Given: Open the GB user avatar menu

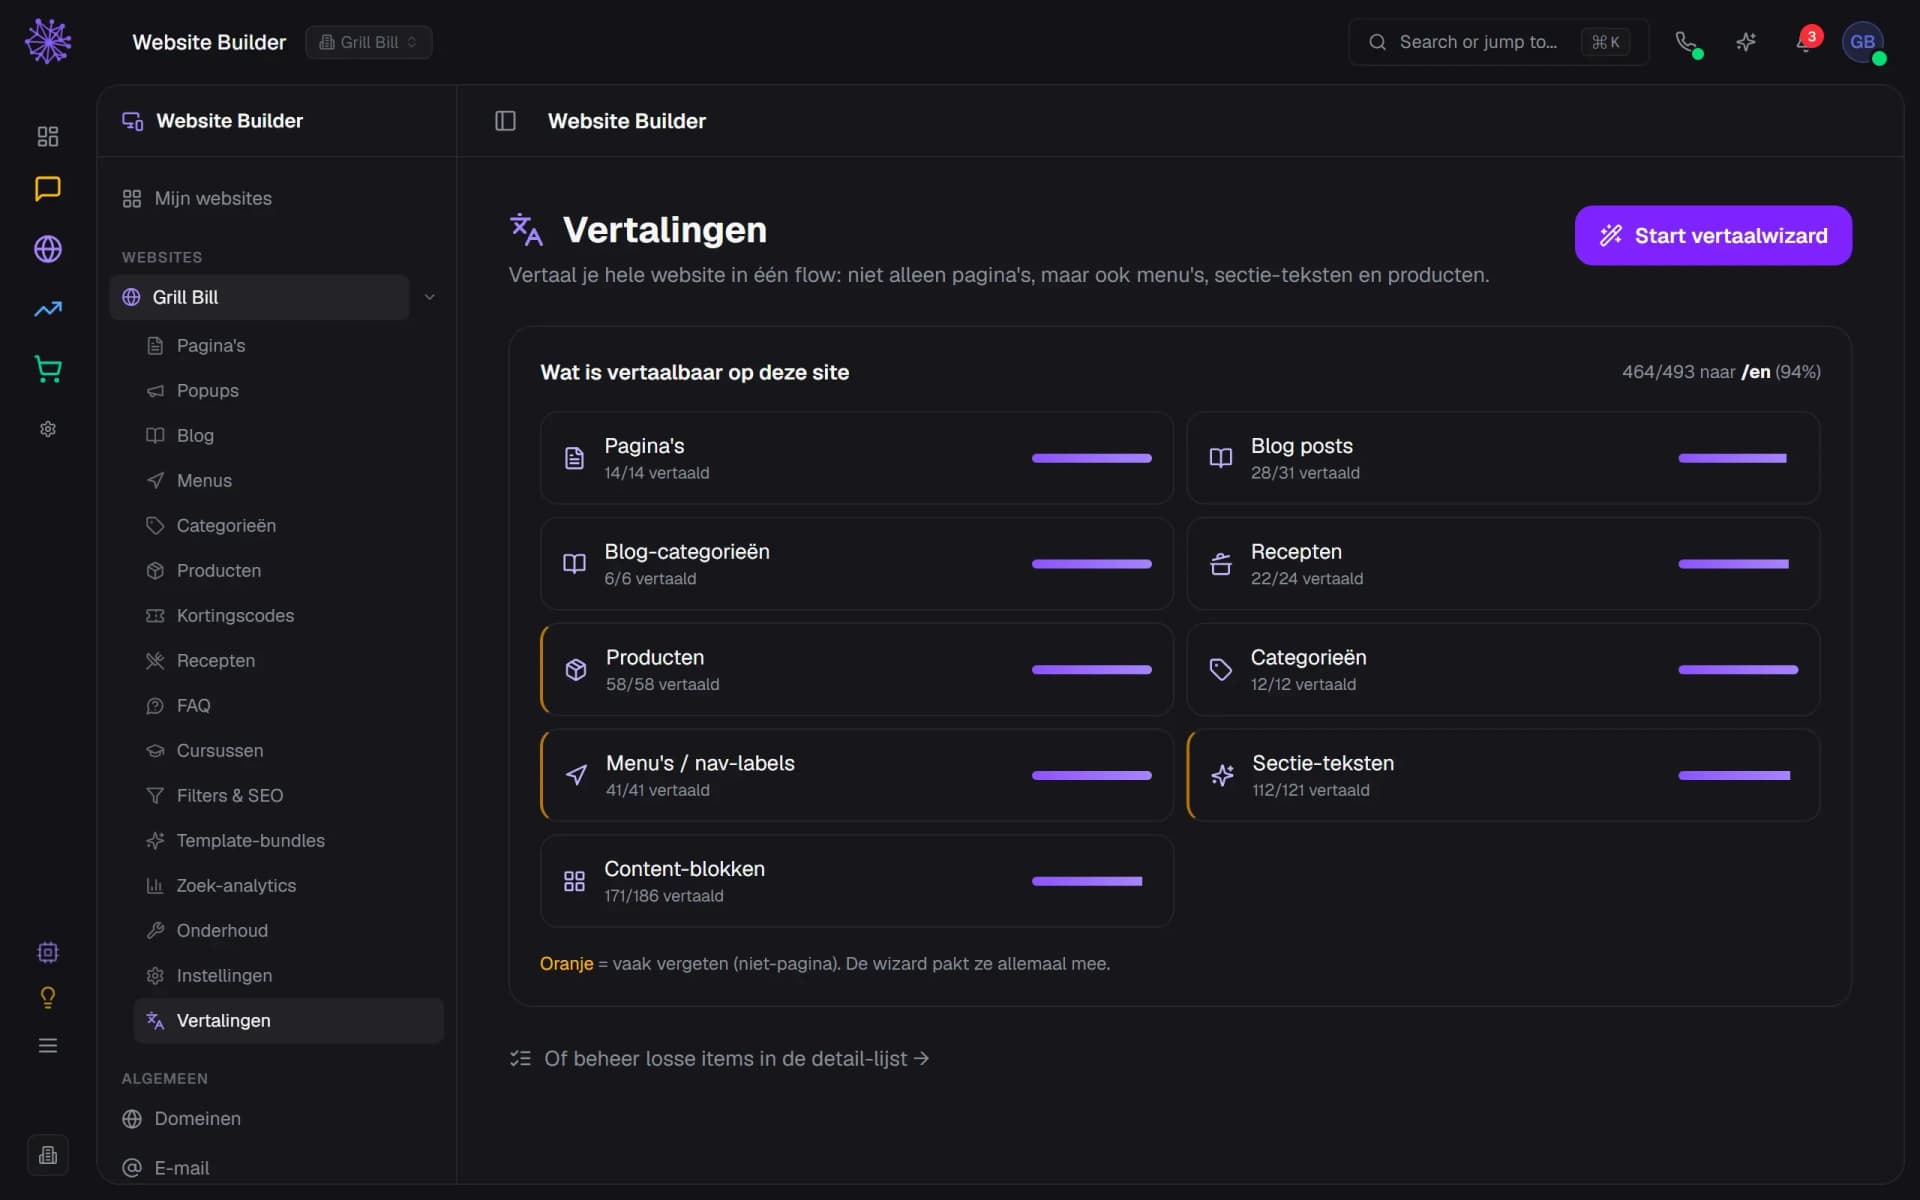Looking at the screenshot, I should click(x=1862, y=42).
